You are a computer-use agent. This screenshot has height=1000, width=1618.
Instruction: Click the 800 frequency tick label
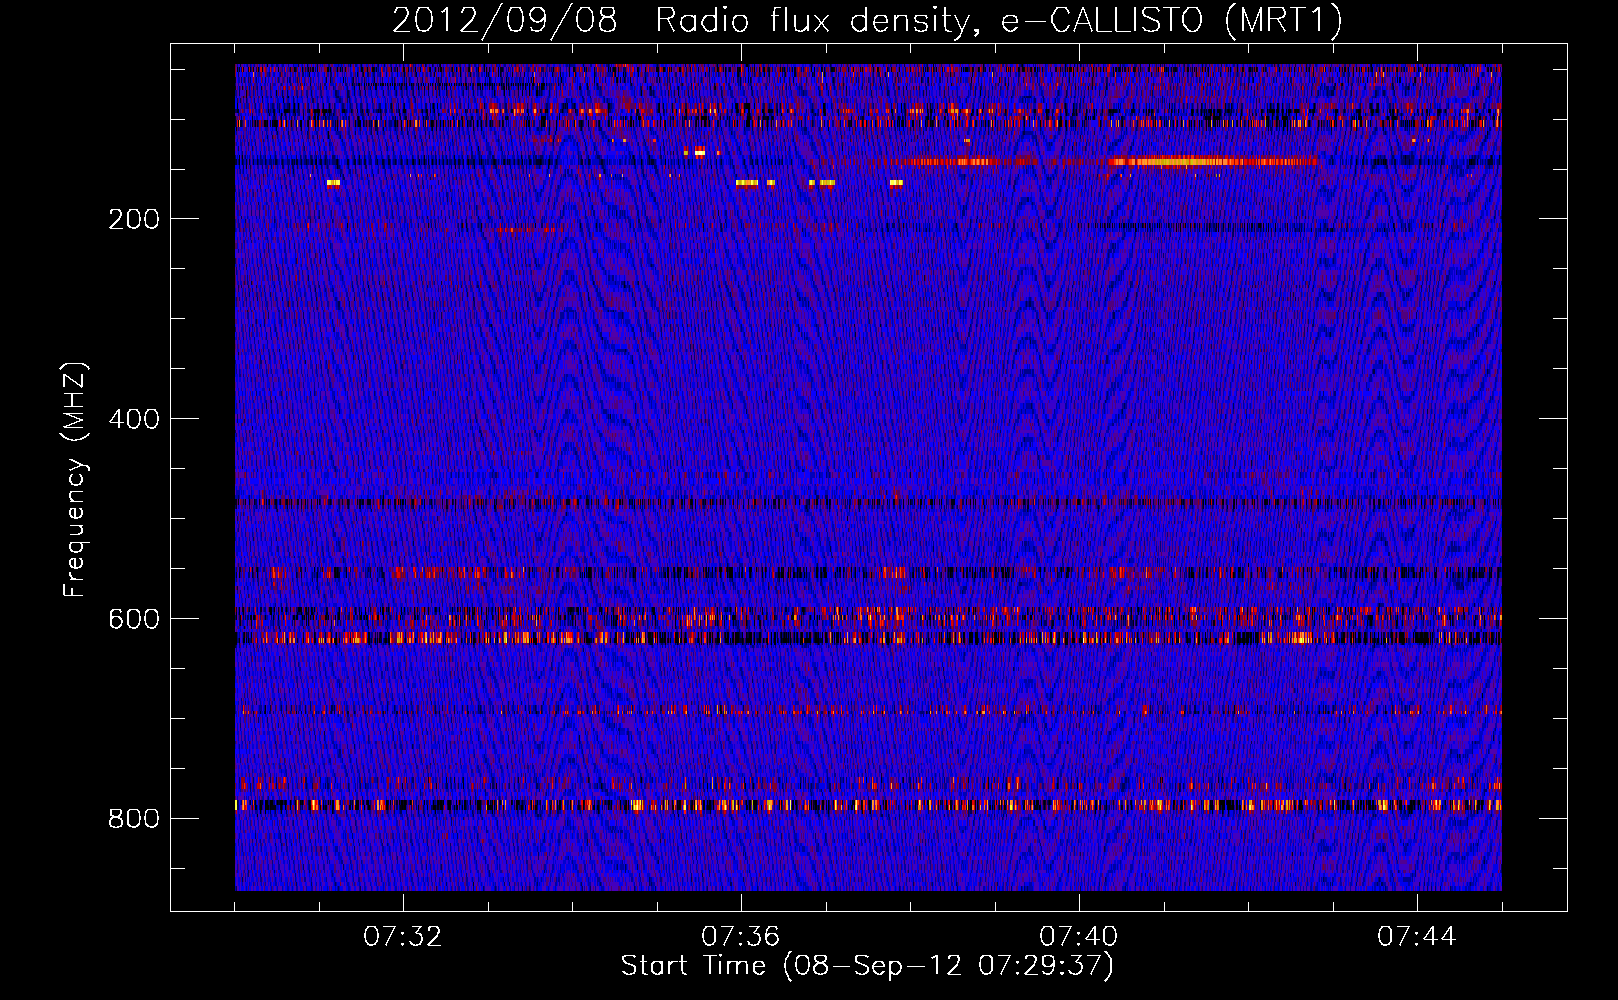(x=134, y=819)
